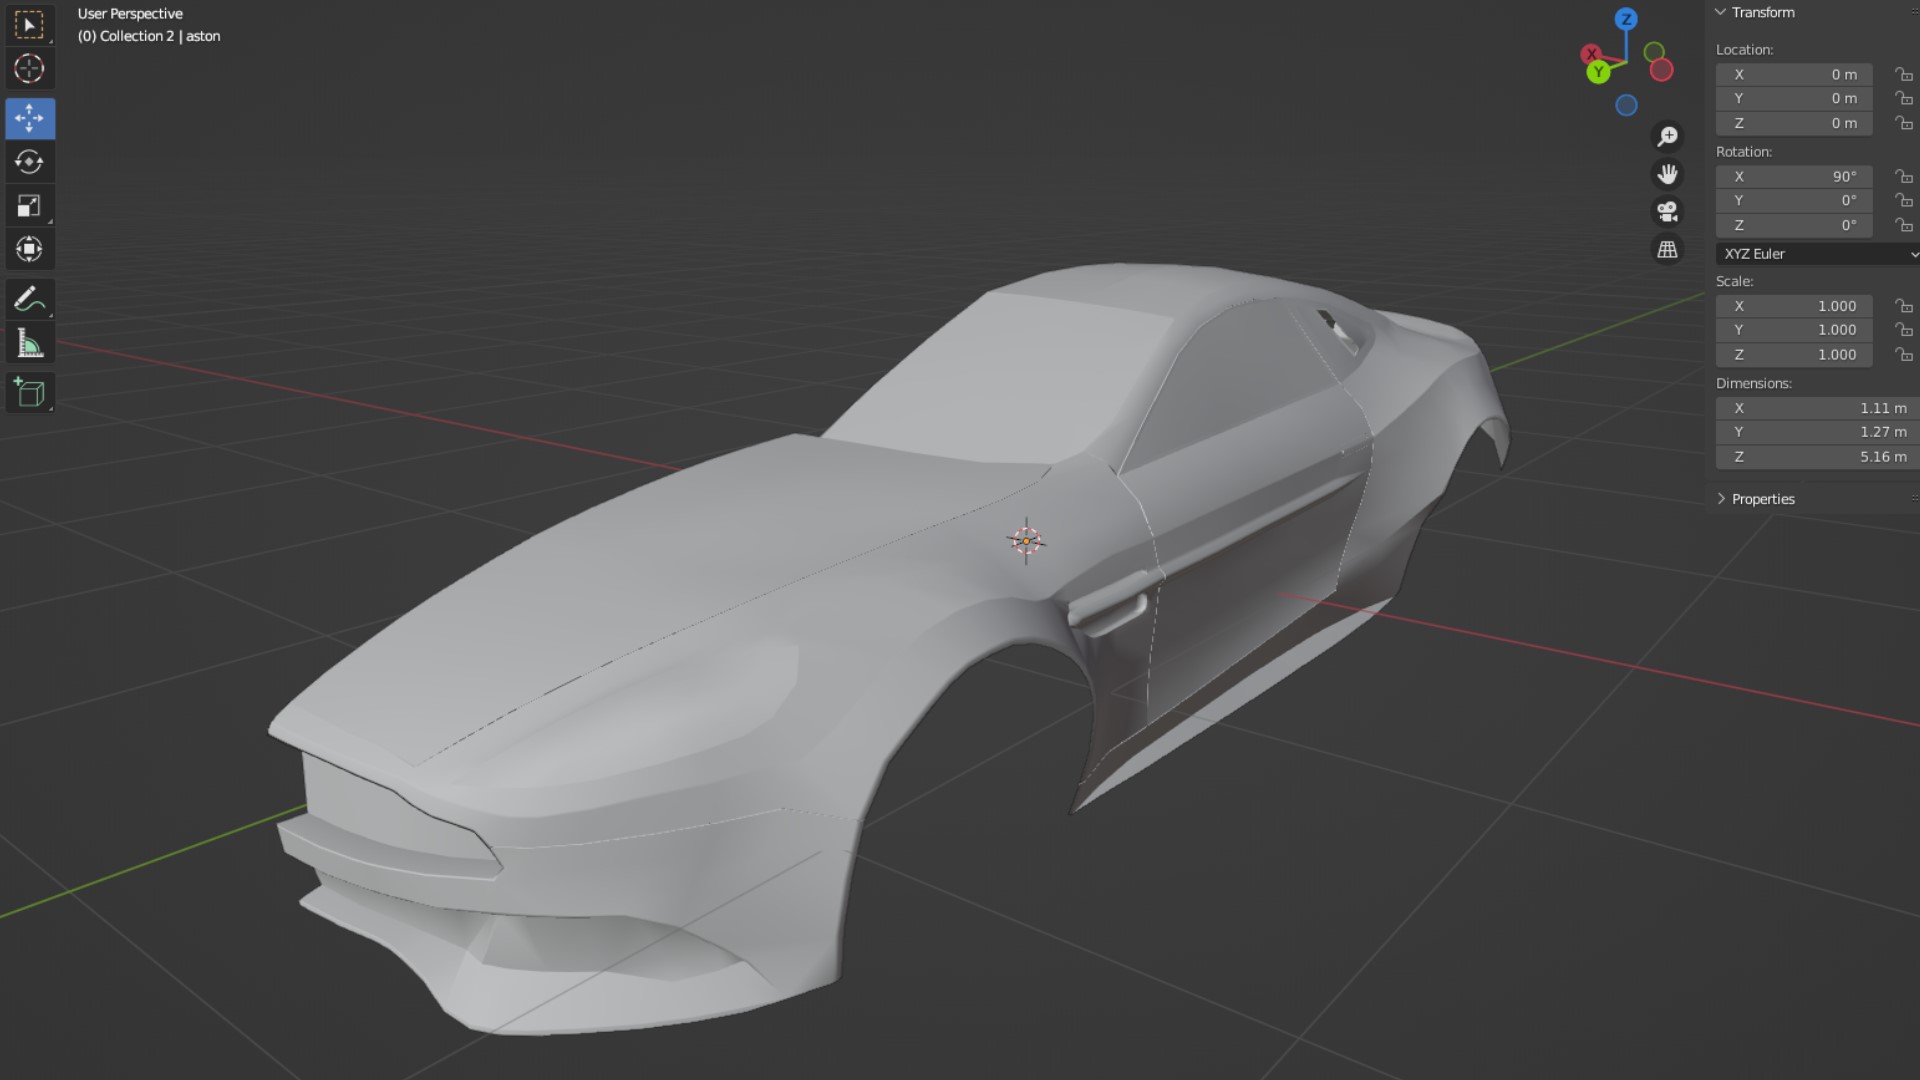
Task: Select the Add Cube tool
Action: click(29, 393)
